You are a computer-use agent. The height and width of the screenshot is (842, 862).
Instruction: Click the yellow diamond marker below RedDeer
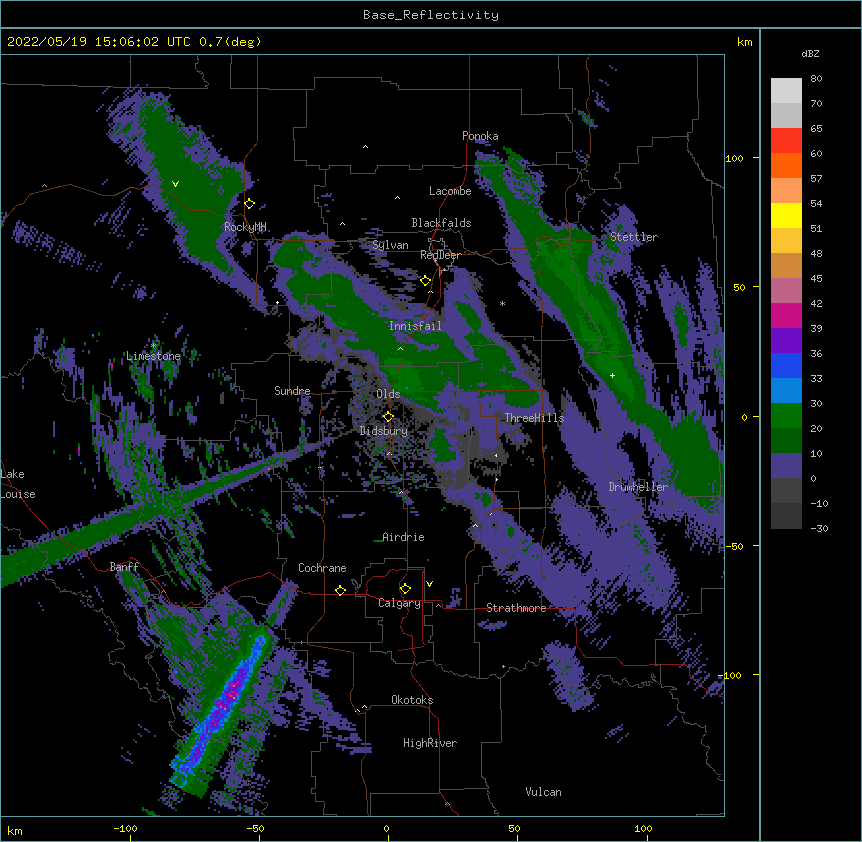(426, 281)
